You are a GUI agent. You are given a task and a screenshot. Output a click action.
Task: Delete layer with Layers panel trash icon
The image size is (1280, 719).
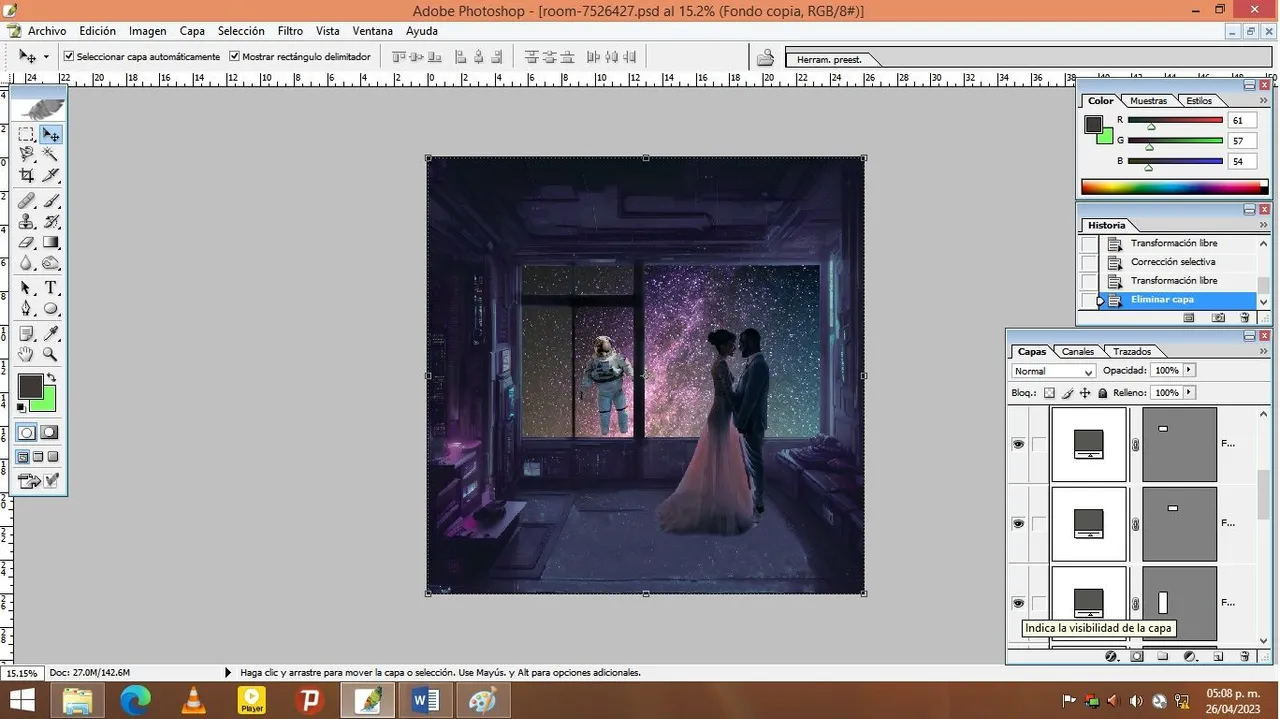coord(1245,657)
